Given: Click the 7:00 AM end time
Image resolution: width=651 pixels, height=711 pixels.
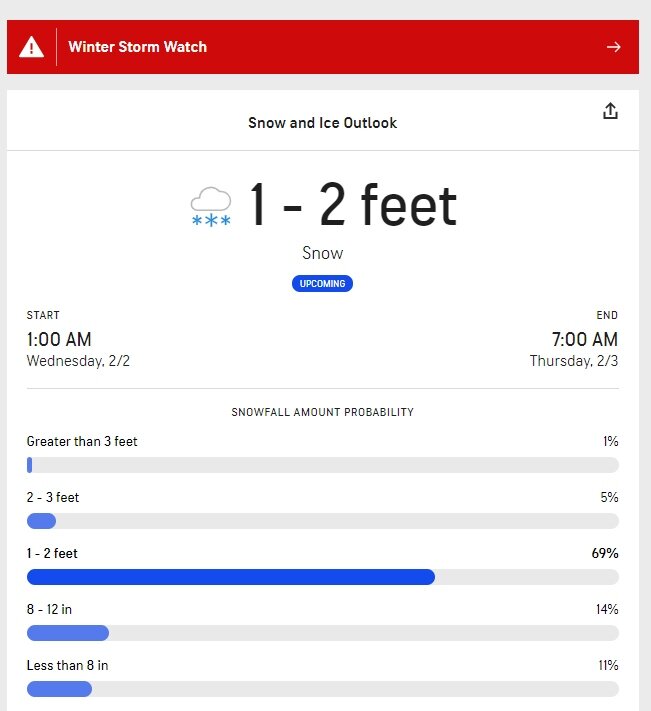Looking at the screenshot, I should pyautogui.click(x=585, y=339).
